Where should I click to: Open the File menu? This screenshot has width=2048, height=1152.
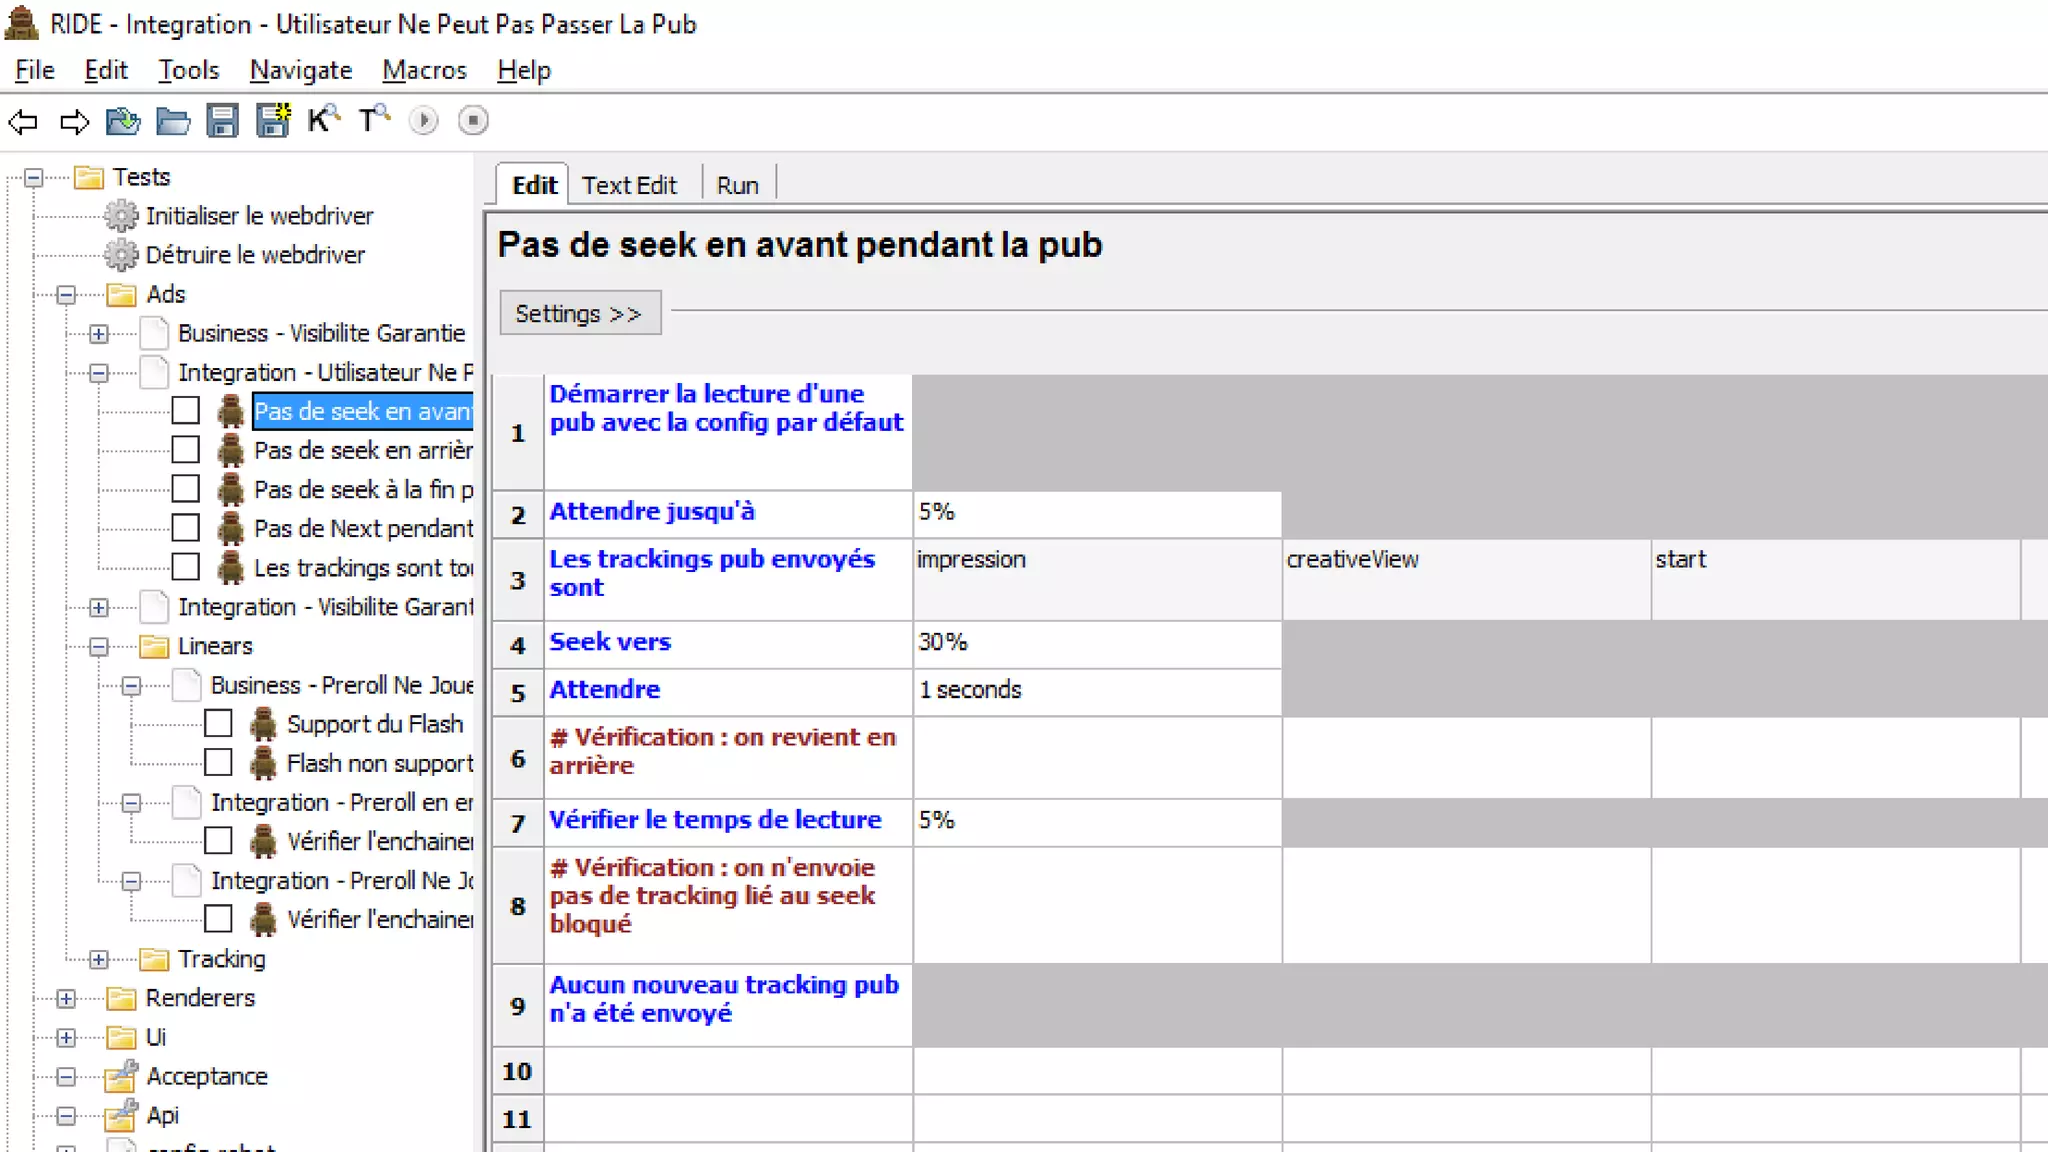35,70
